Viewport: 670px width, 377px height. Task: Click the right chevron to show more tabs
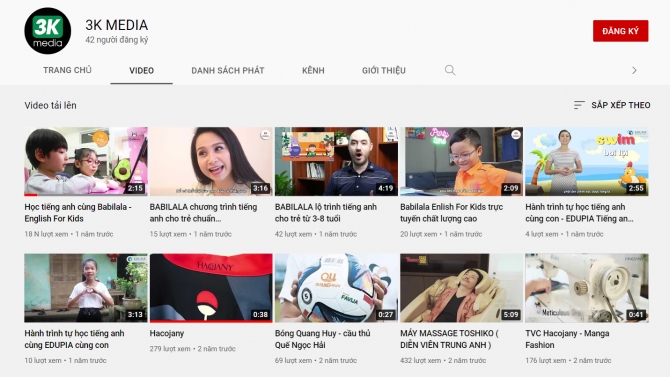point(634,71)
